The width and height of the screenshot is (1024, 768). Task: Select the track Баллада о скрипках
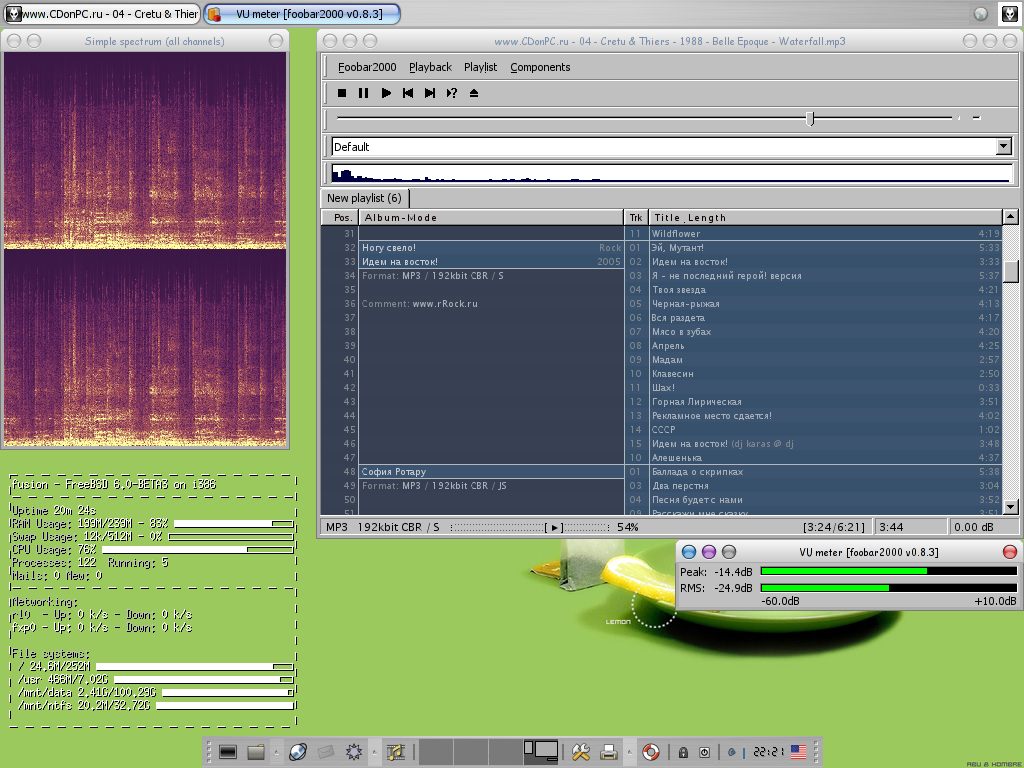(x=825, y=472)
